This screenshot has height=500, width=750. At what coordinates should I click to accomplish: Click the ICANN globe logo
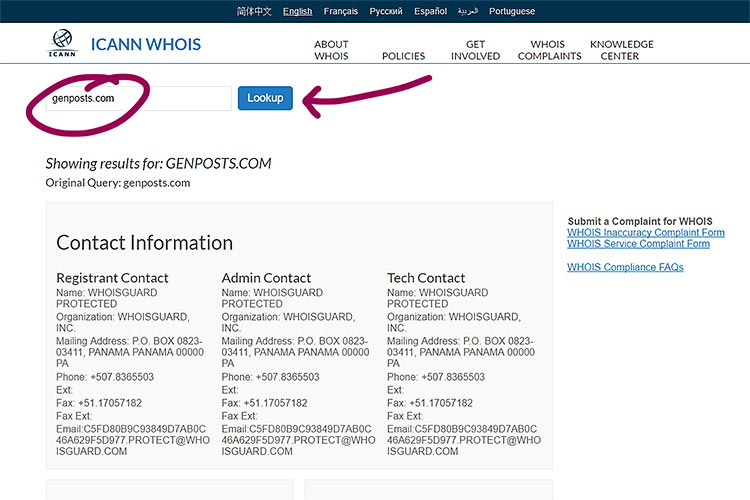(63, 43)
